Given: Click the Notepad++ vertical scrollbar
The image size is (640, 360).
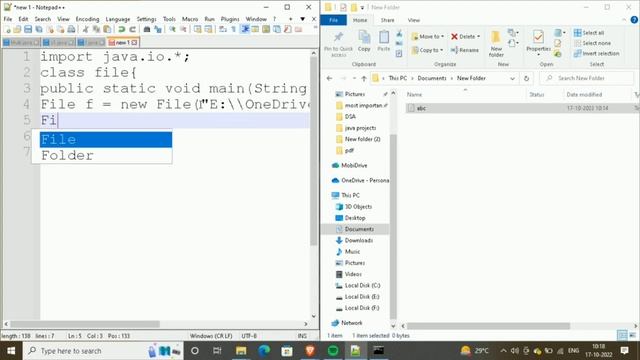Looking at the screenshot, I should 313,151.
